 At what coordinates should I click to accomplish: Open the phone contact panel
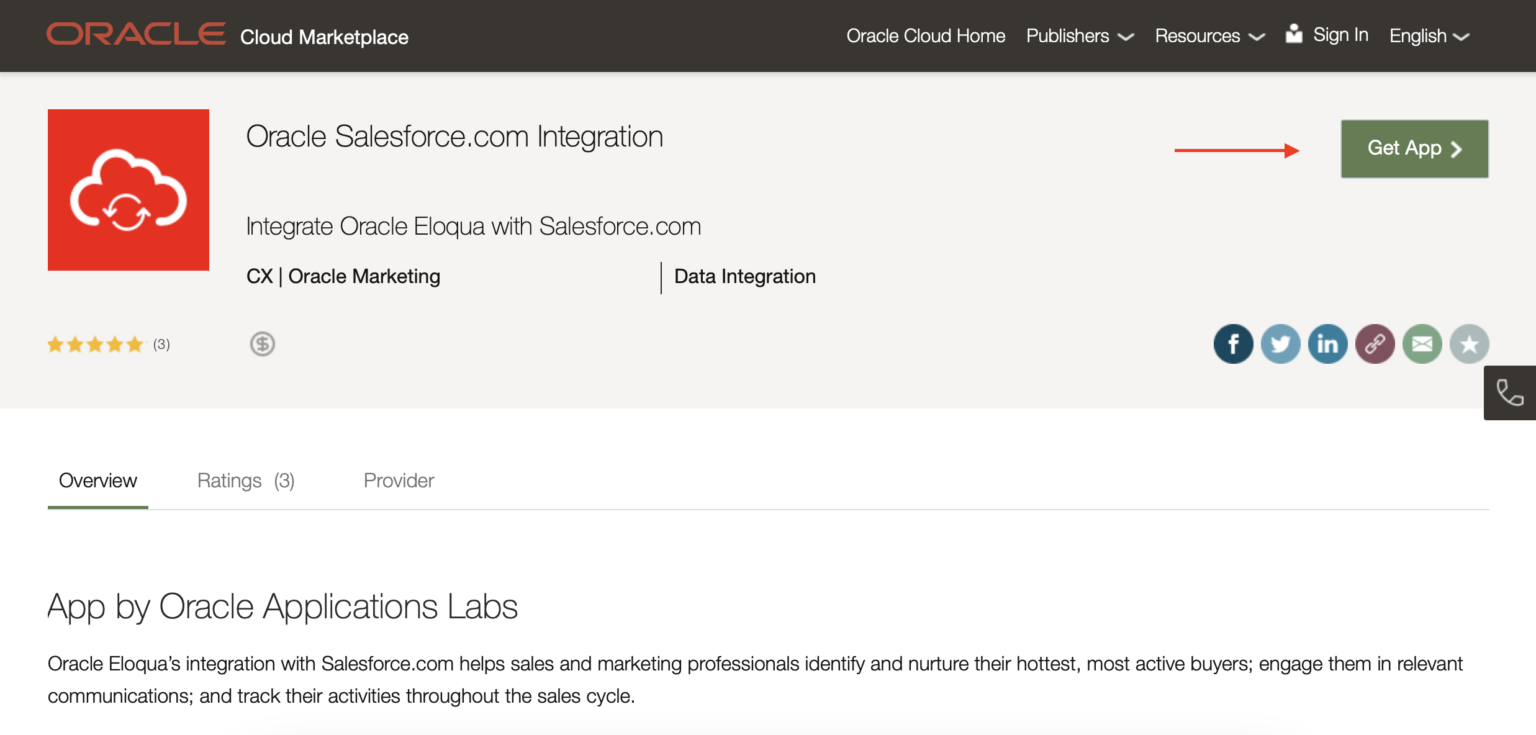click(1510, 392)
